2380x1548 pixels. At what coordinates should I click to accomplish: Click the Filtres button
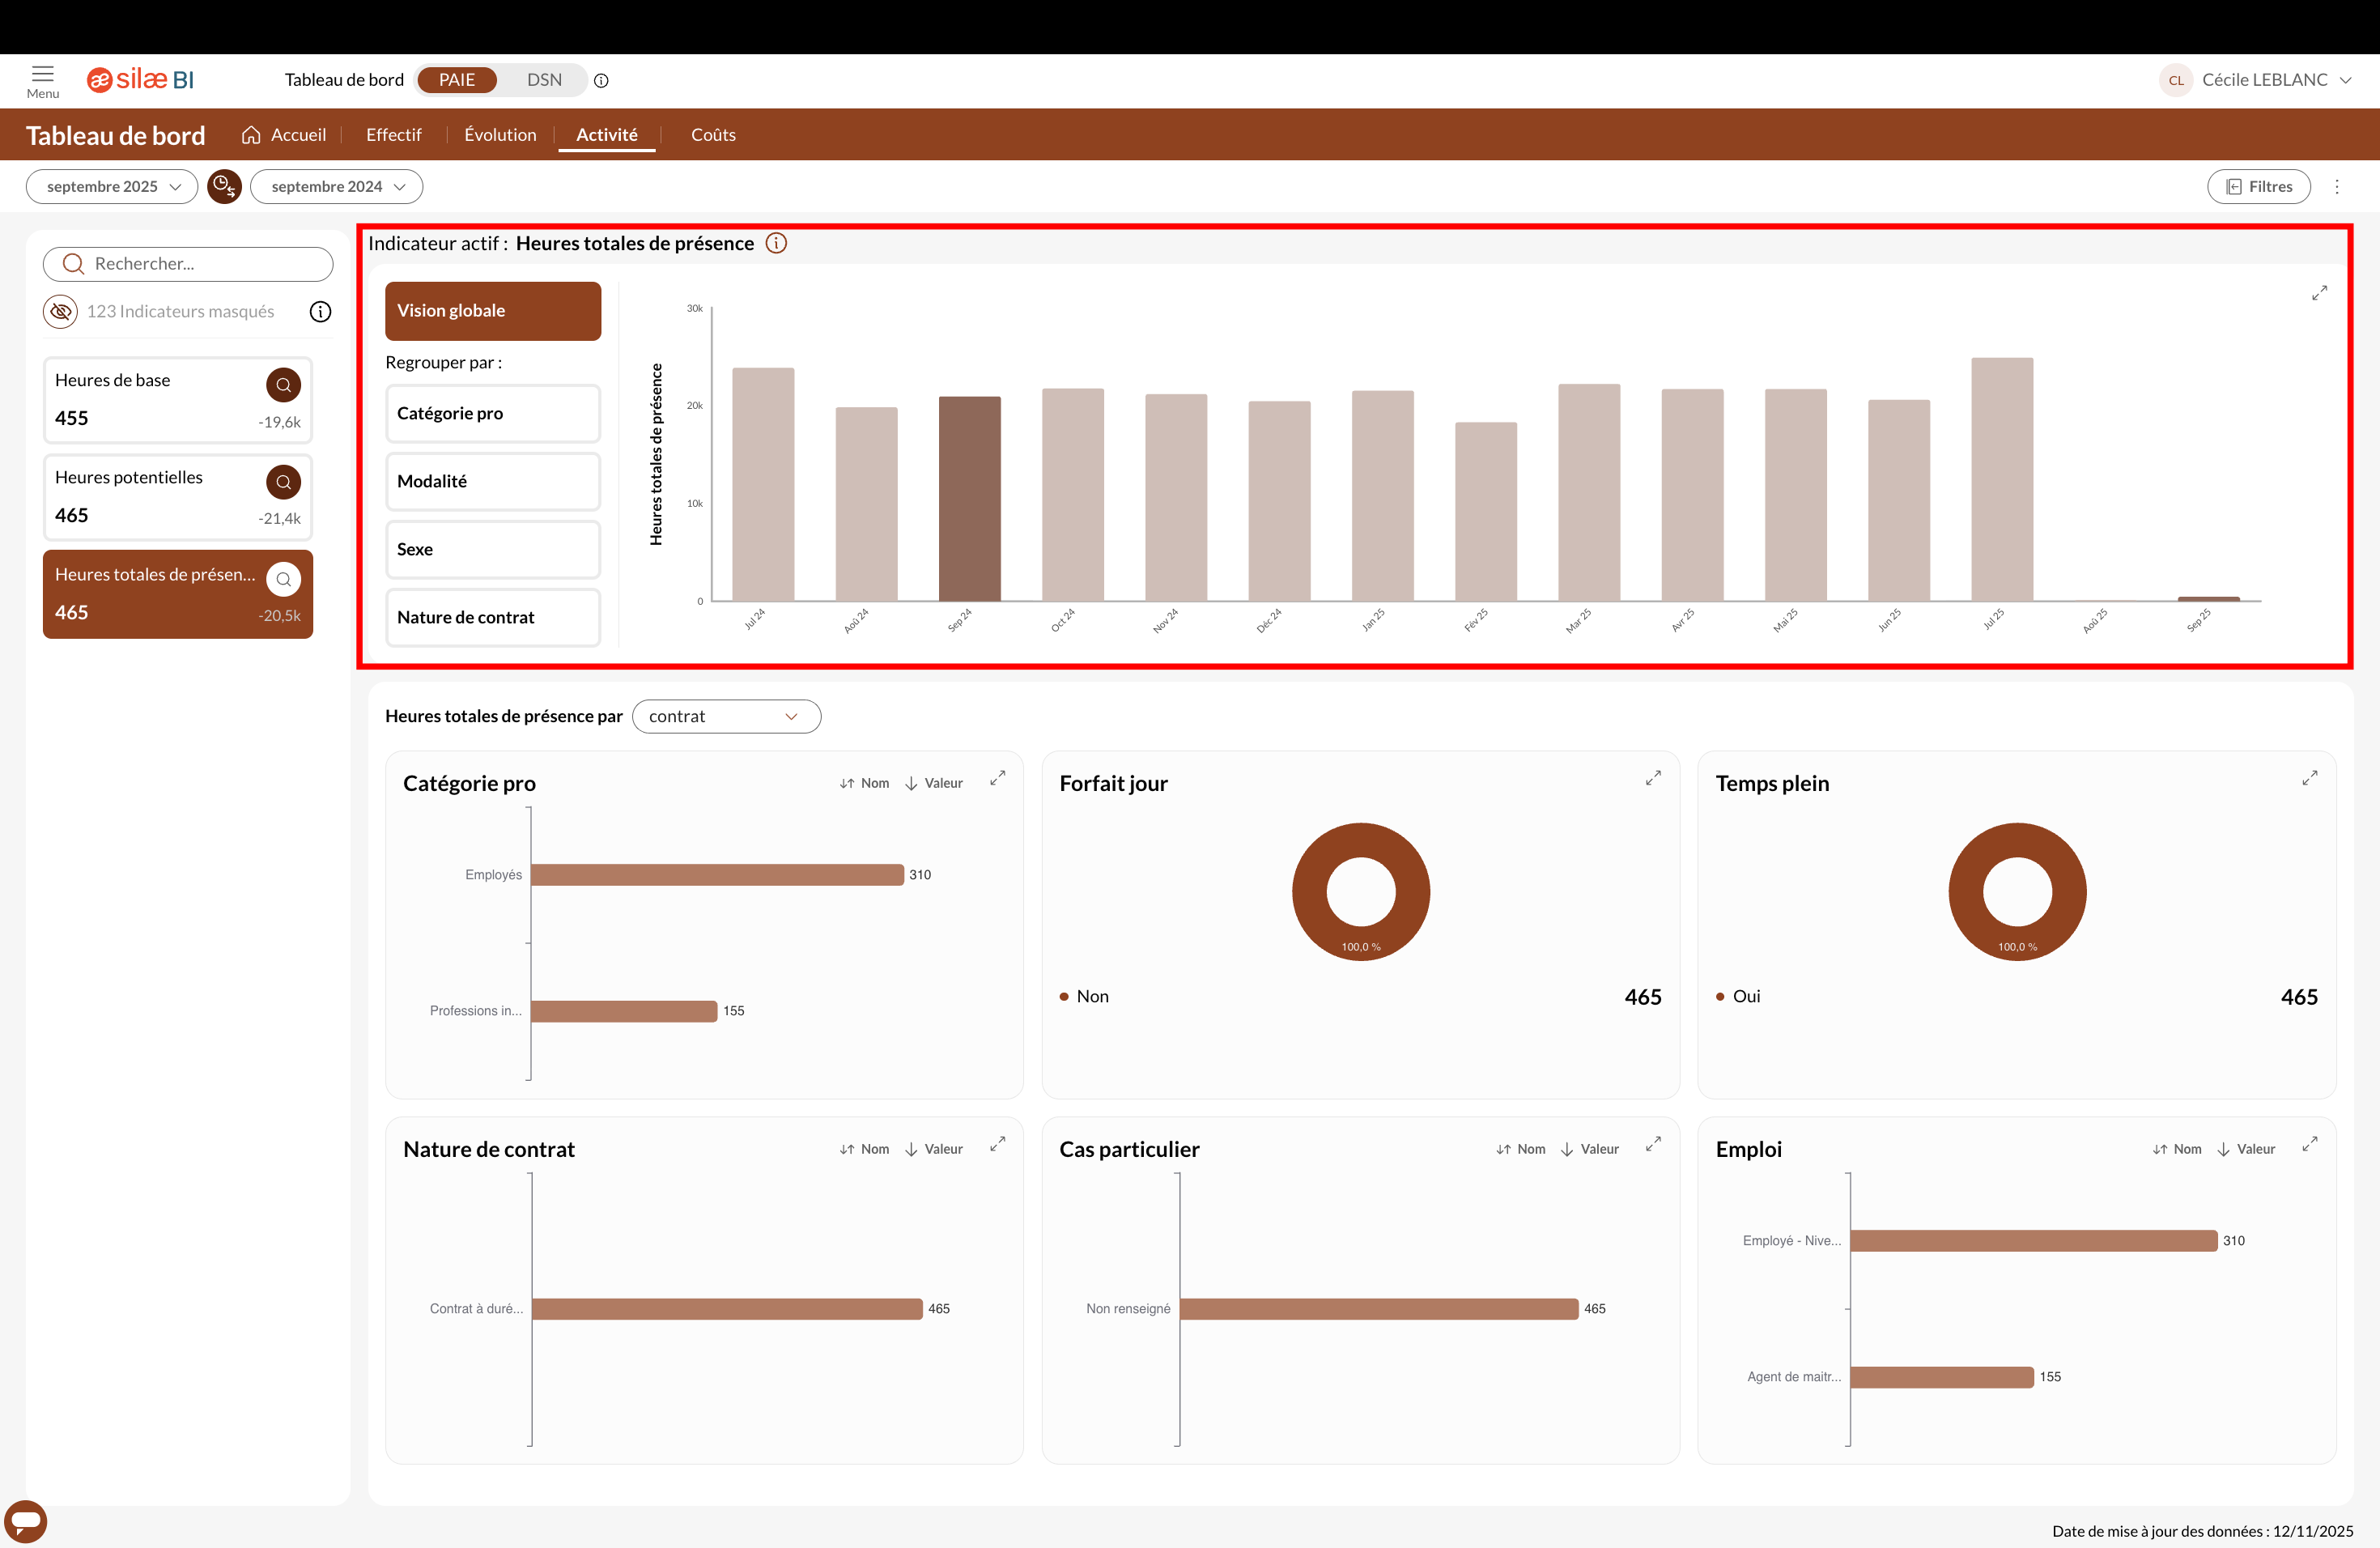tap(2258, 187)
